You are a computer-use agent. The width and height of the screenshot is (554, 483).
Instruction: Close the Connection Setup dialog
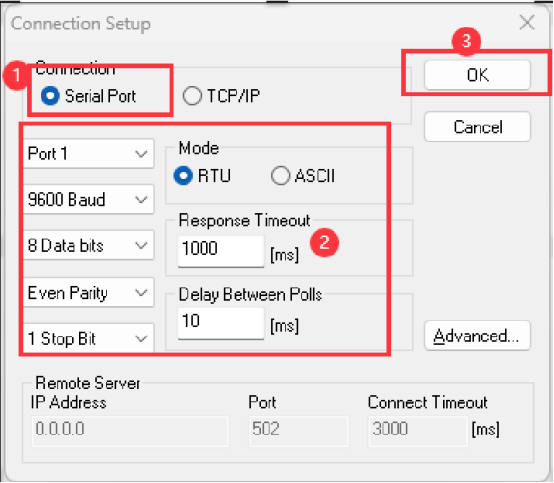tap(527, 23)
